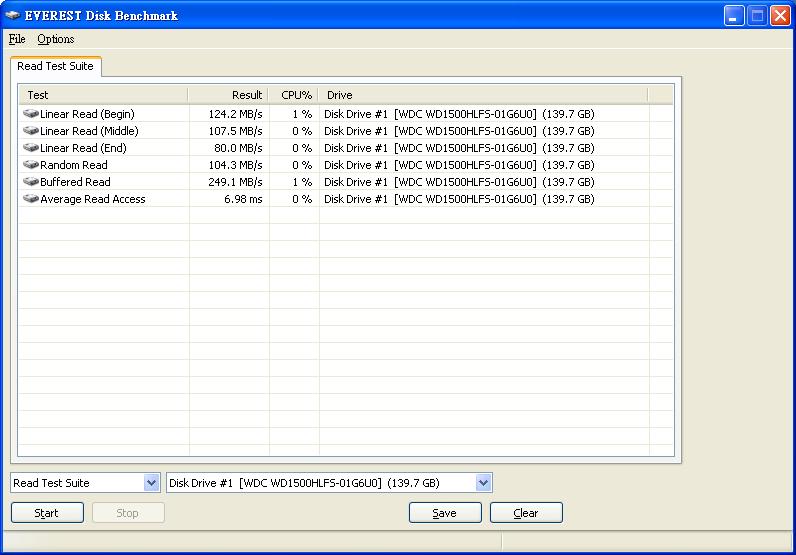Select the Linear Read (Begin) row

346,114
